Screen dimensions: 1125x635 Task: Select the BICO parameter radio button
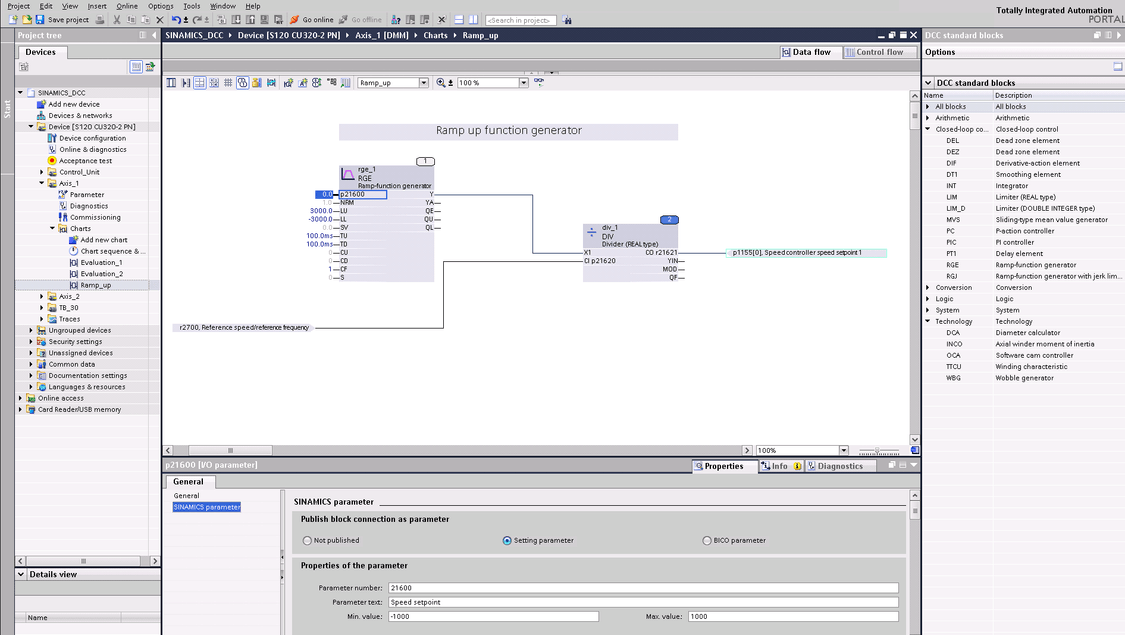pyautogui.click(x=707, y=540)
